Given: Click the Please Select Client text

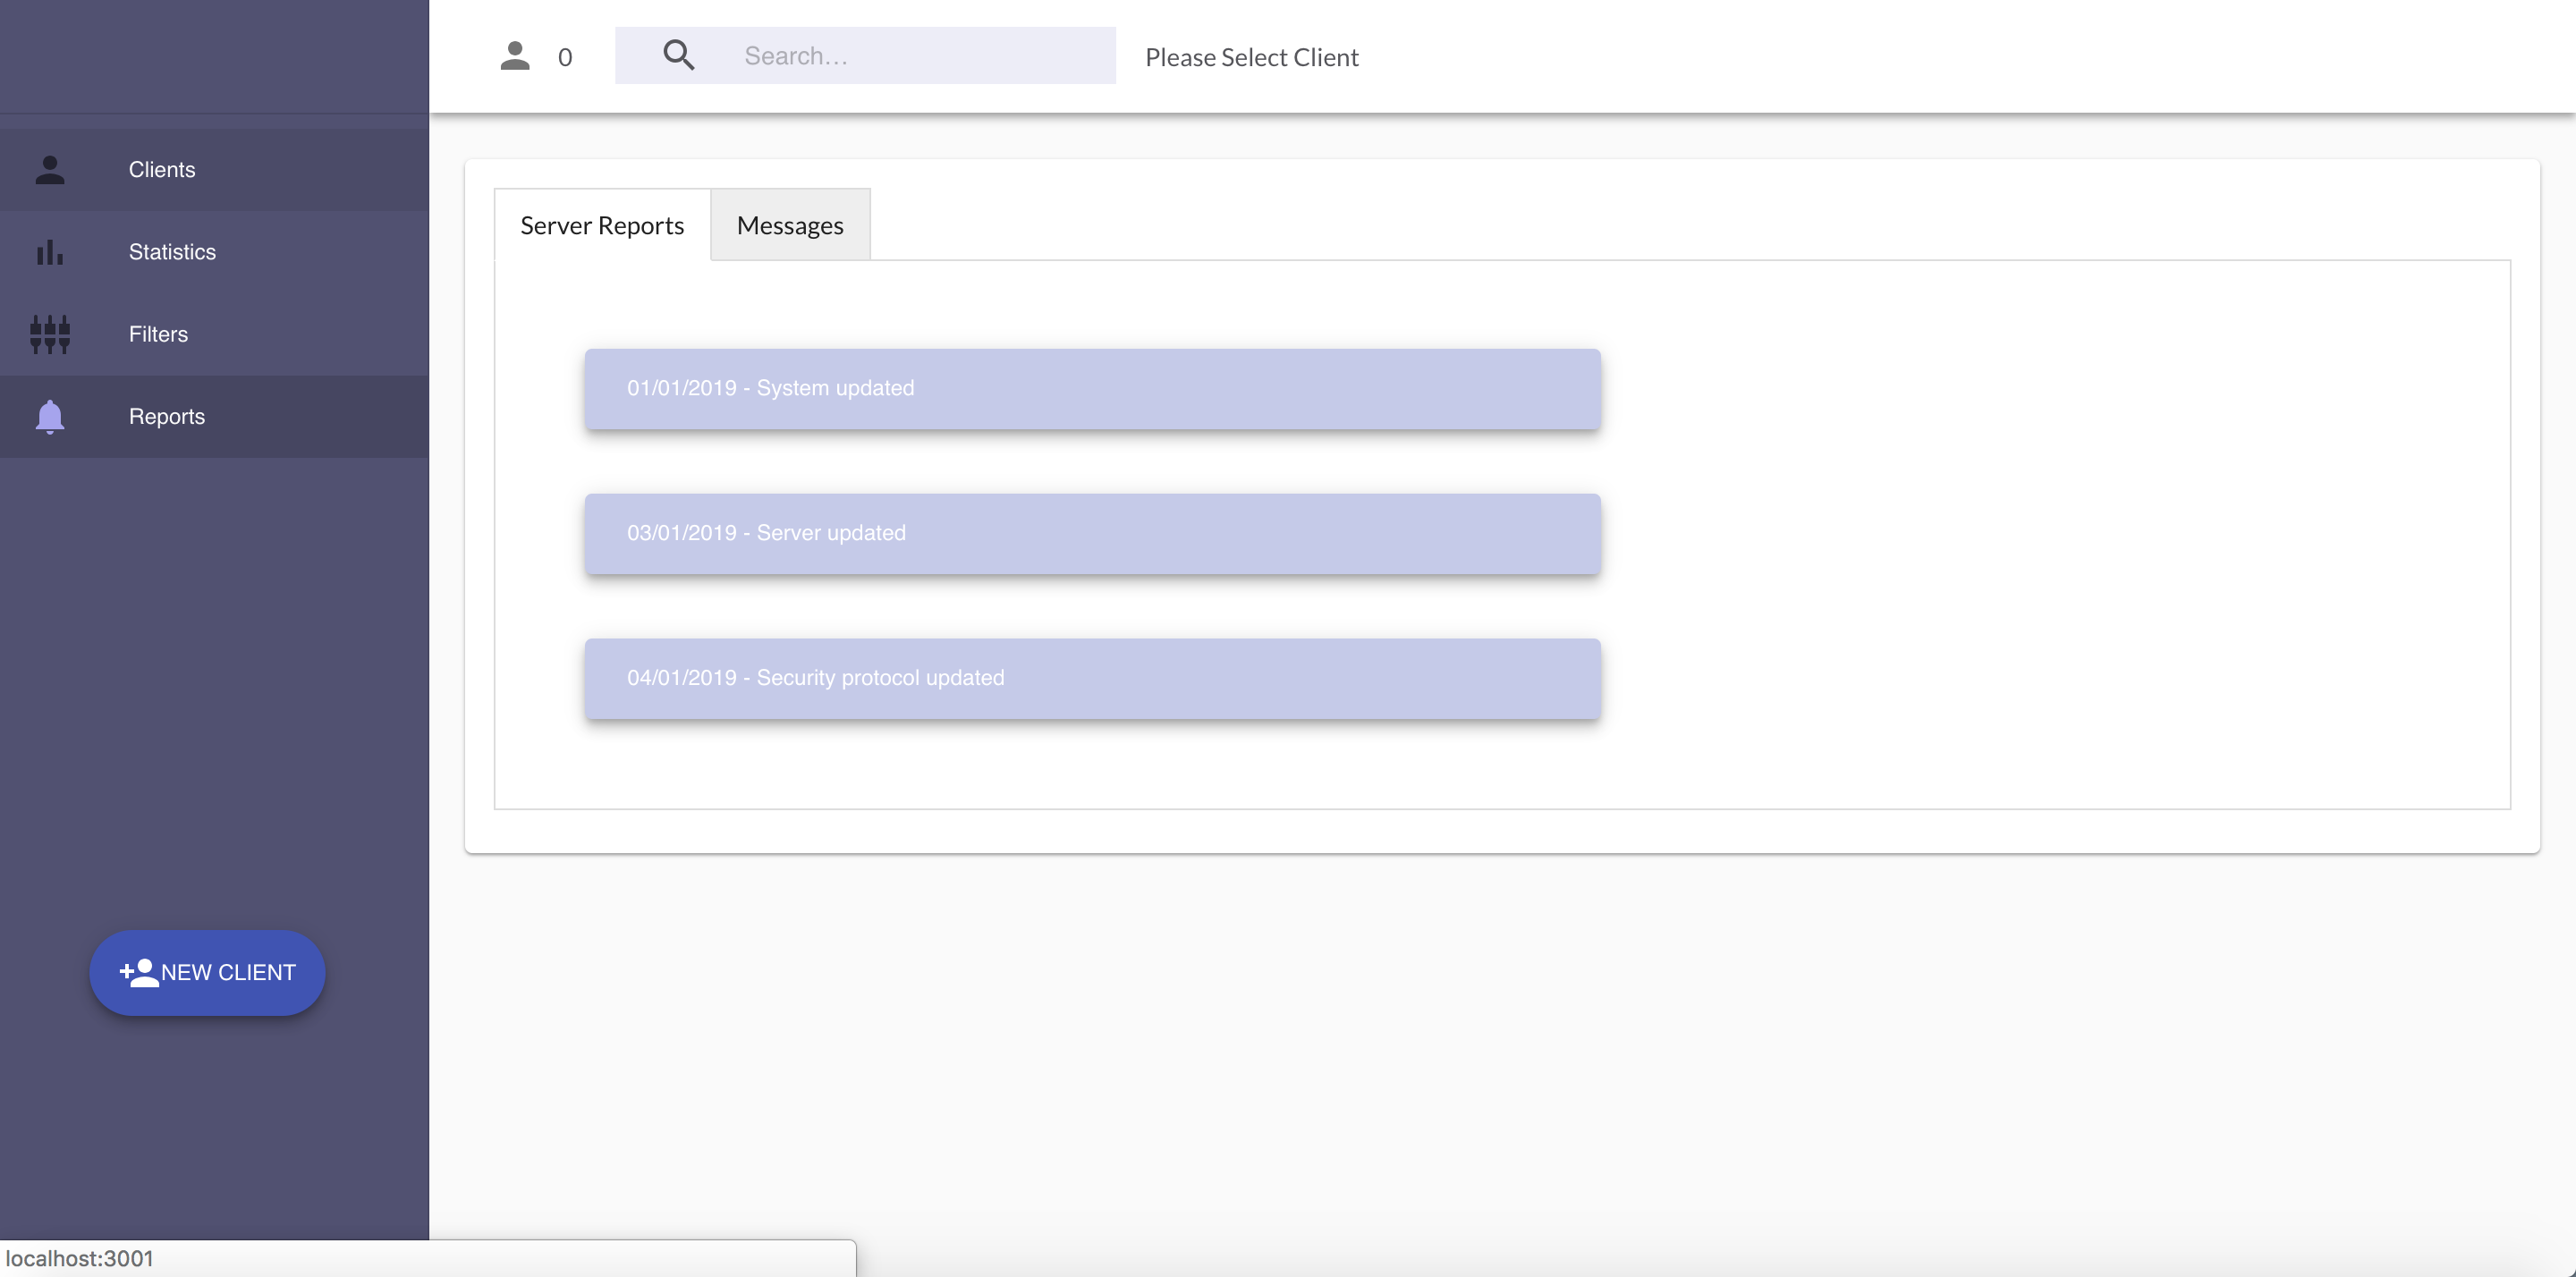Looking at the screenshot, I should pyautogui.click(x=1251, y=58).
